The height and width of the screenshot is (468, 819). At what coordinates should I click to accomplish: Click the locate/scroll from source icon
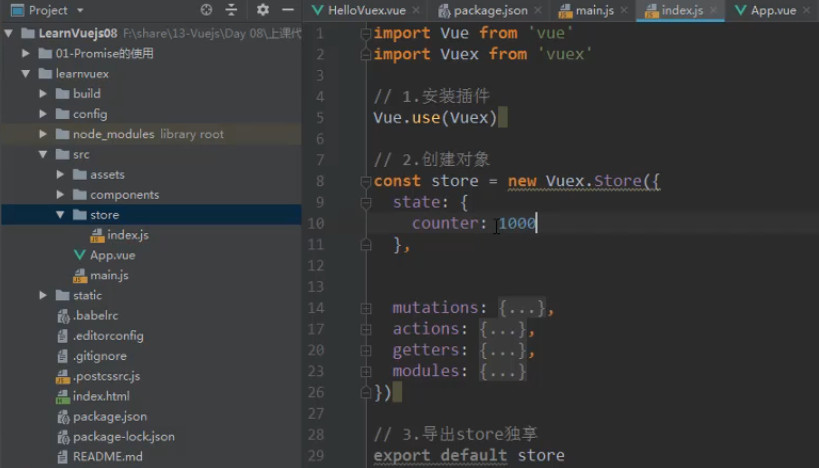tap(206, 9)
